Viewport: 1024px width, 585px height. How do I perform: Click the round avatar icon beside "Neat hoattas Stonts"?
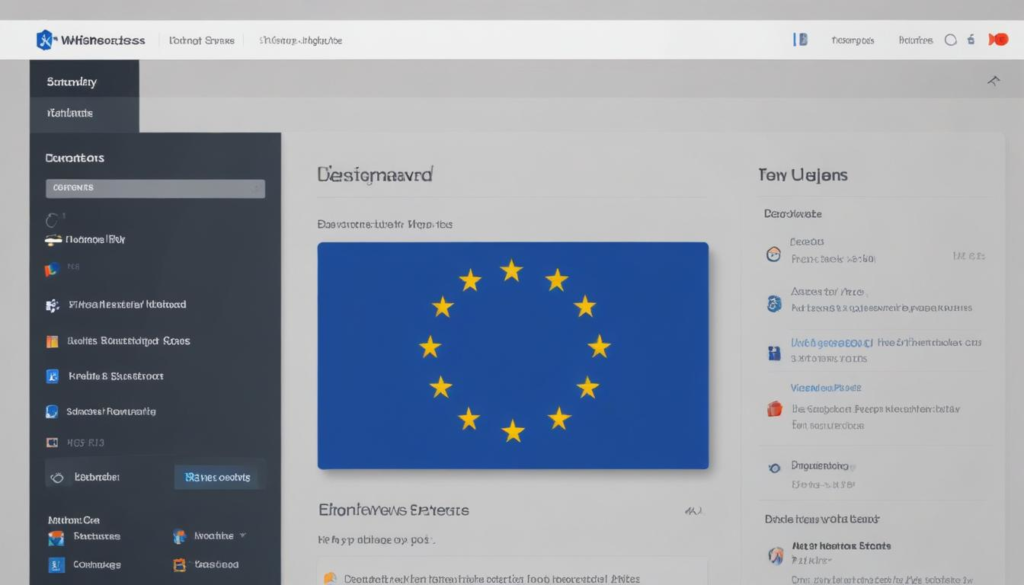(x=775, y=555)
